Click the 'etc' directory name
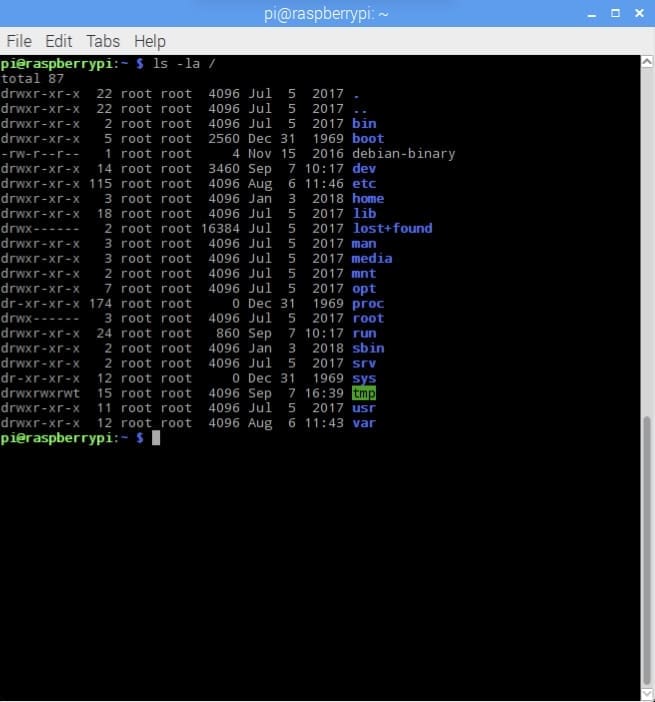The width and height of the screenshot is (655, 702). coord(364,184)
